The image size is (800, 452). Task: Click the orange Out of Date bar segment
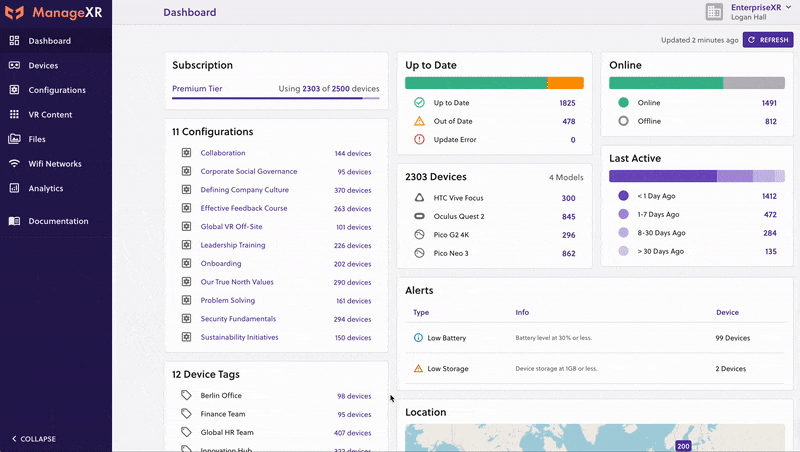(x=565, y=83)
